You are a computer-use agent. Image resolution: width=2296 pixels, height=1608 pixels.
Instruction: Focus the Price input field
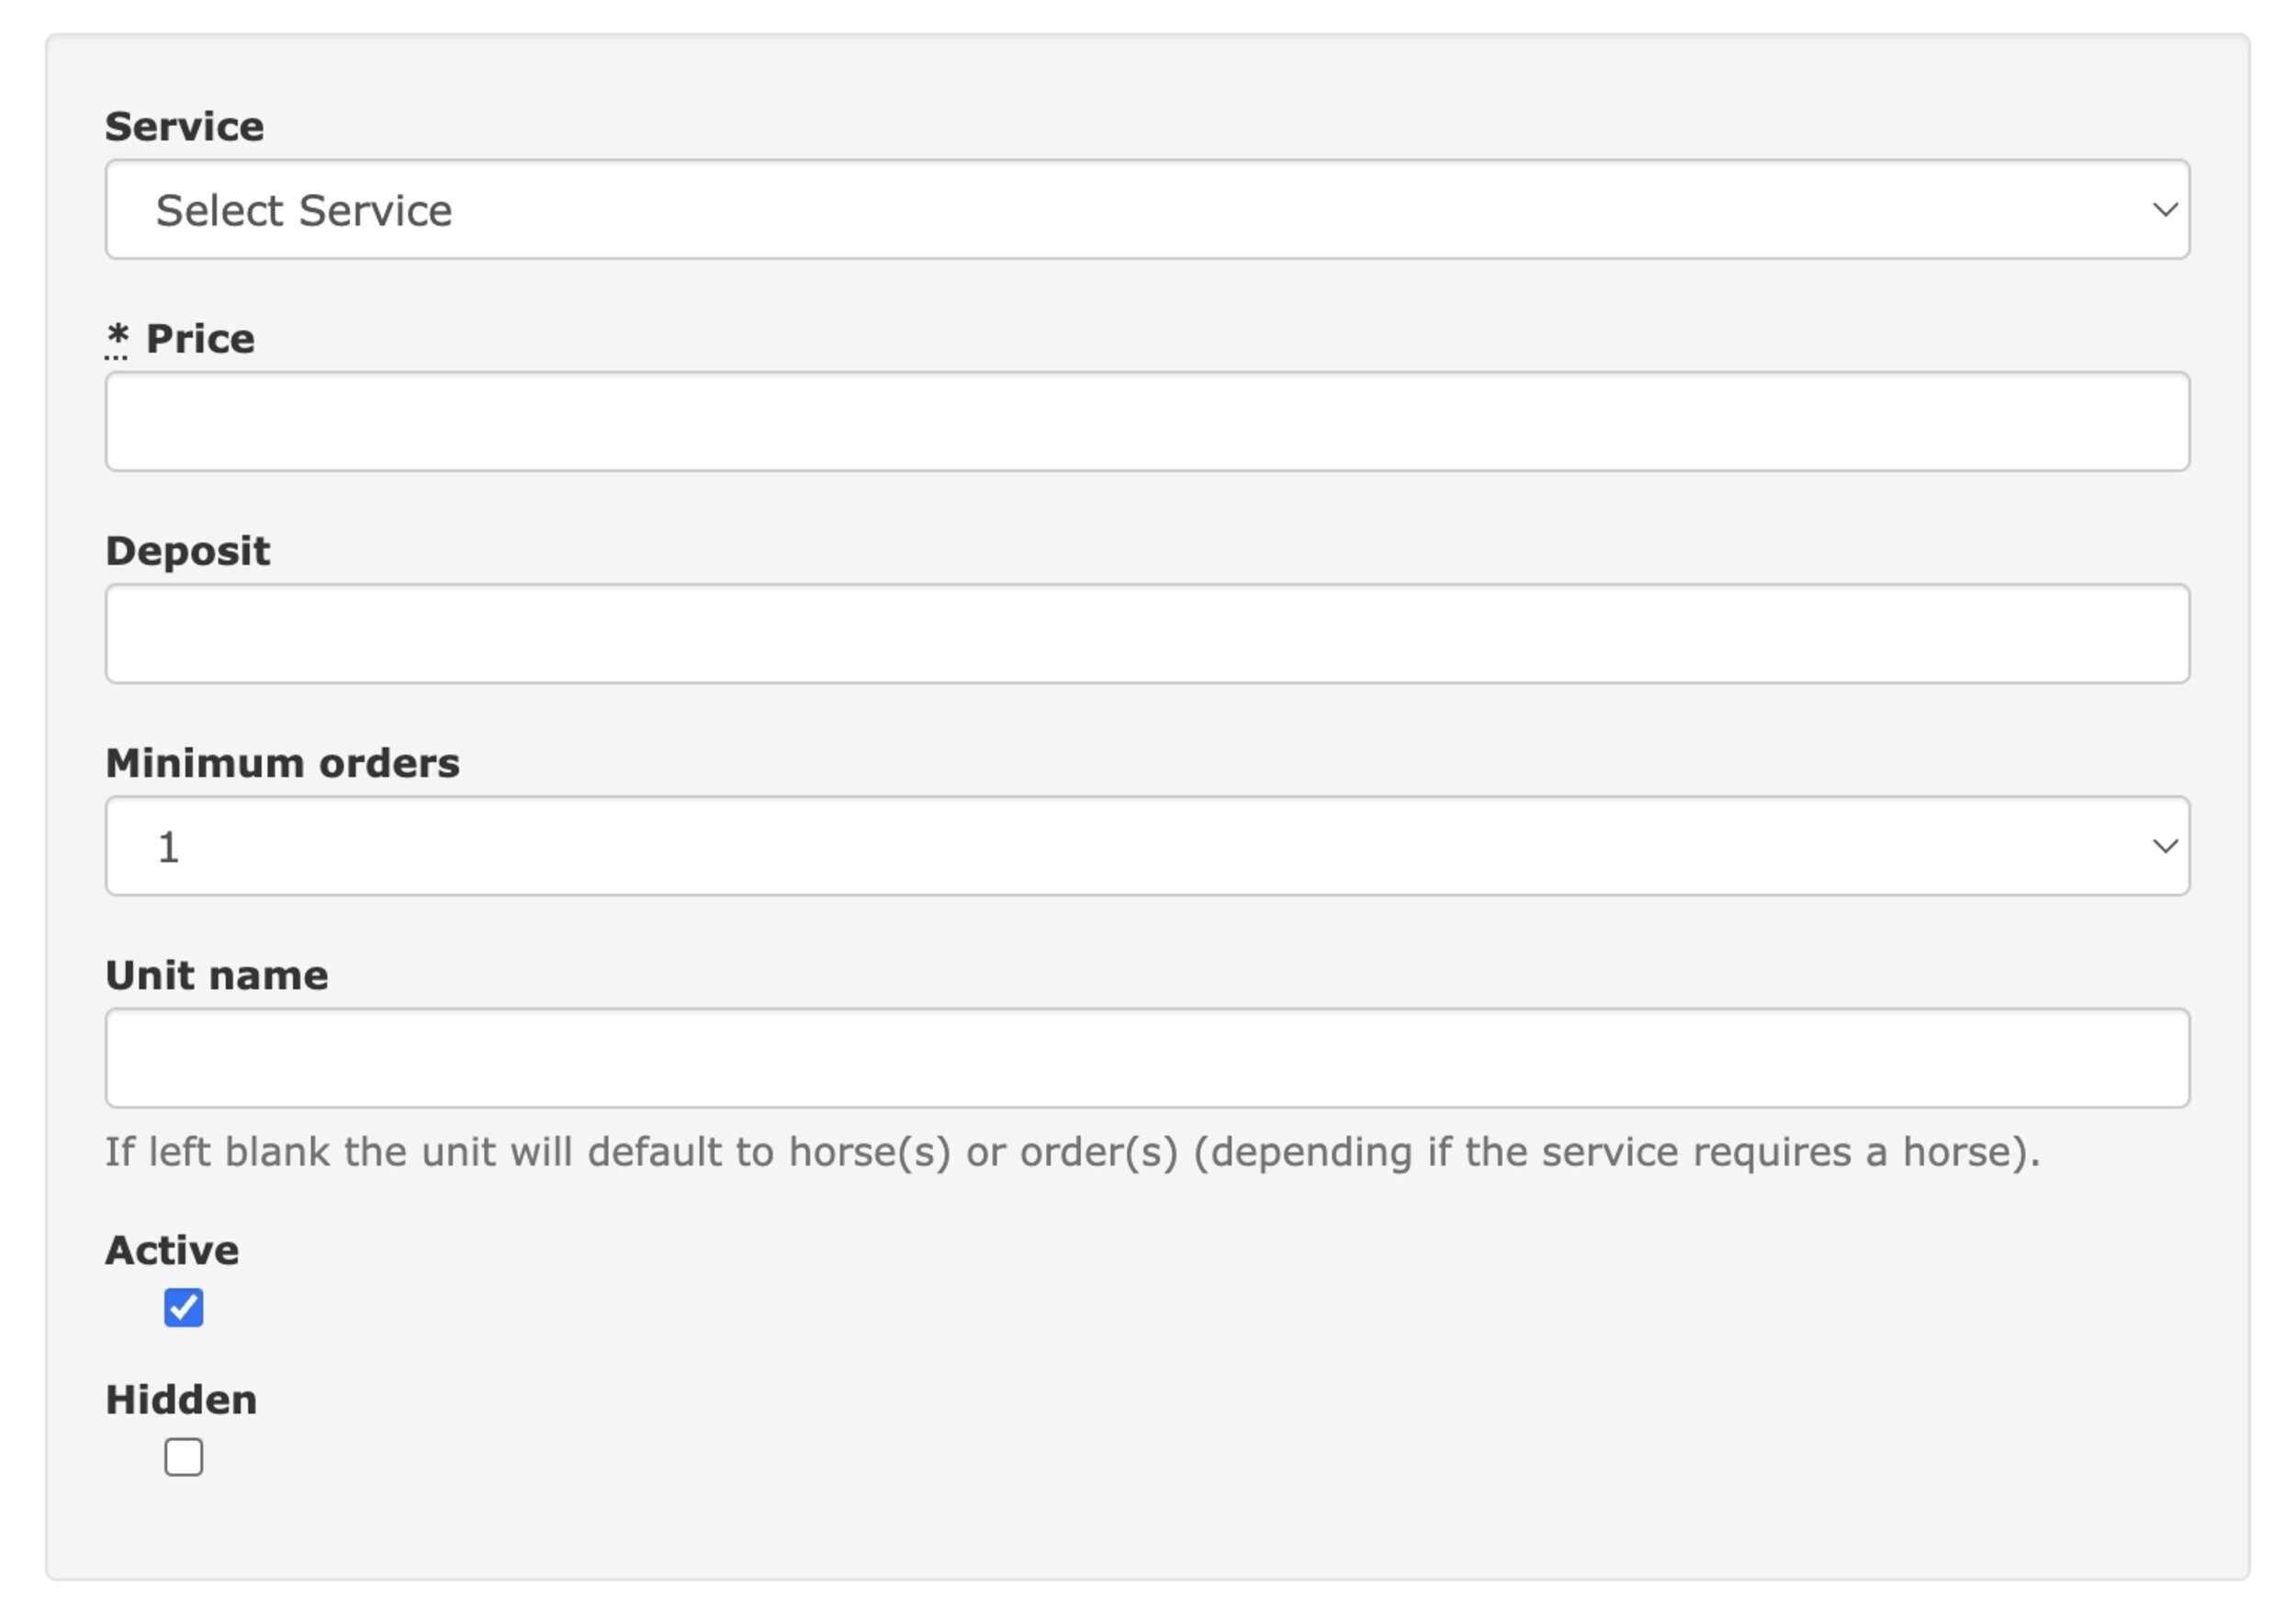[1147, 421]
